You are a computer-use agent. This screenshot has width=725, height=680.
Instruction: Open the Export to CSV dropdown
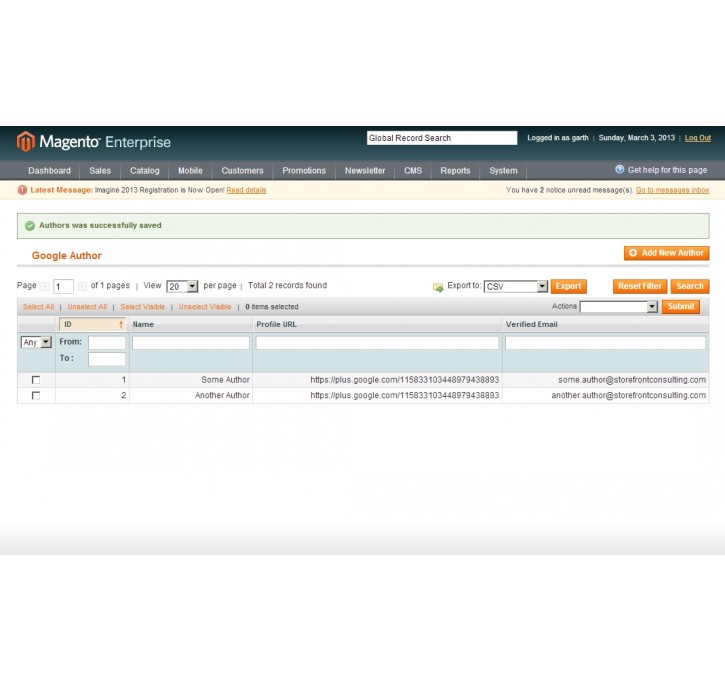point(516,287)
